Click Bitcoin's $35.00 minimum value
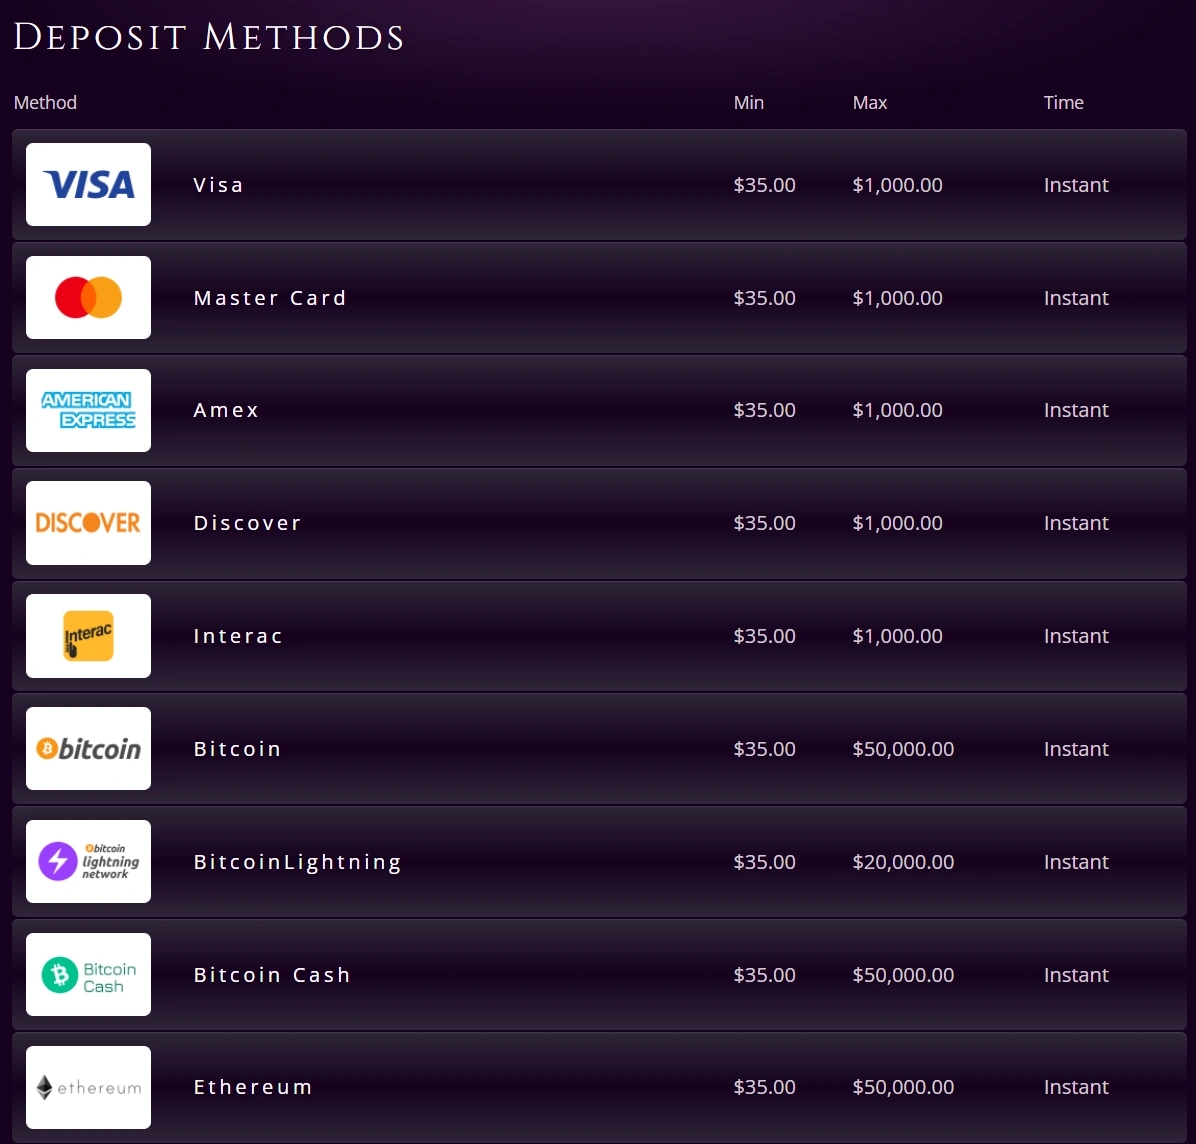The height and width of the screenshot is (1144, 1196). tap(764, 749)
